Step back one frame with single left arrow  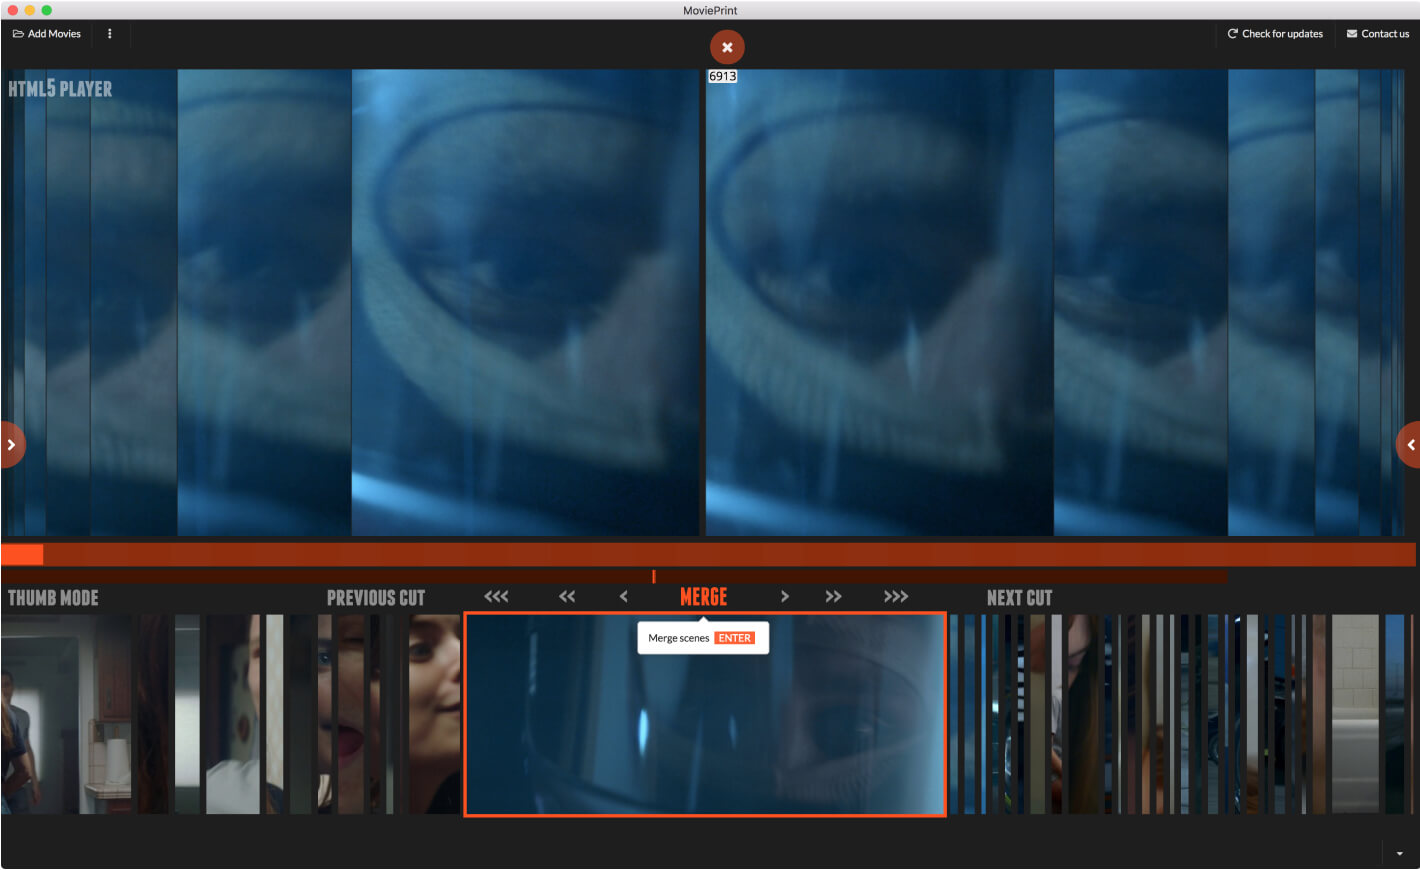(x=624, y=597)
